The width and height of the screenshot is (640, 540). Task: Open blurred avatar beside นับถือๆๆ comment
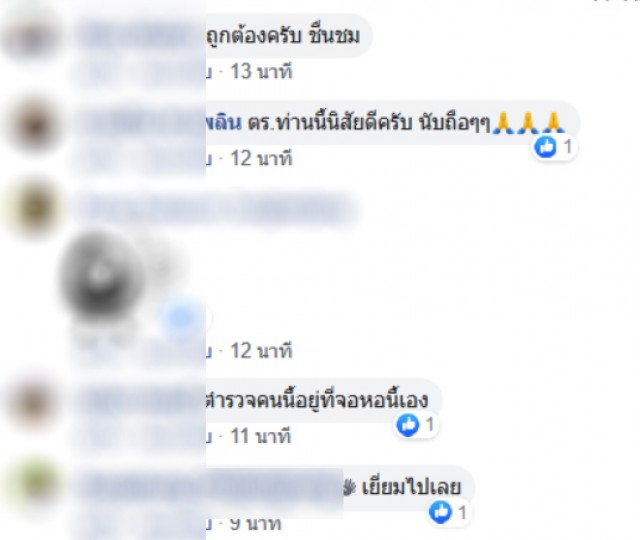click(34, 126)
